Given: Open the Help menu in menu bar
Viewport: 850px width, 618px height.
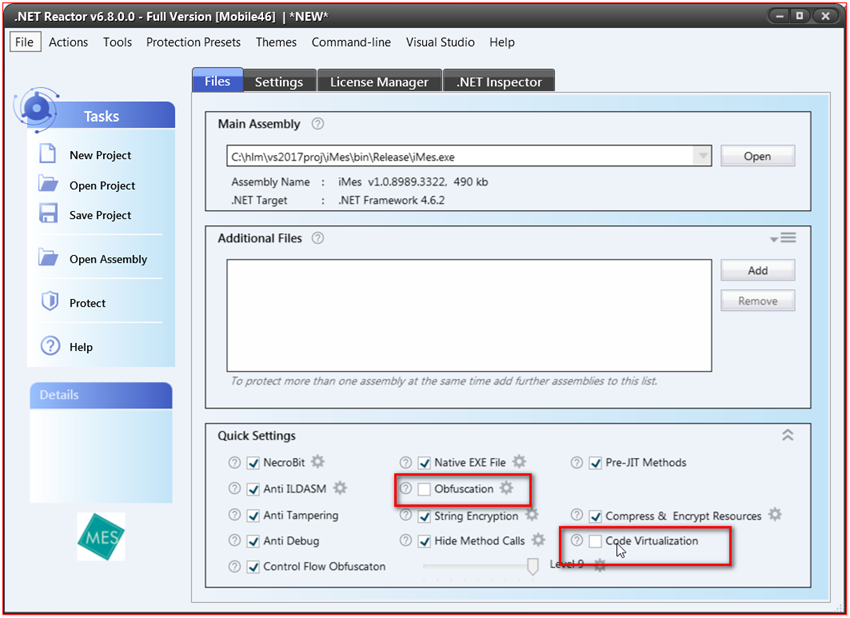Looking at the screenshot, I should click(x=502, y=42).
